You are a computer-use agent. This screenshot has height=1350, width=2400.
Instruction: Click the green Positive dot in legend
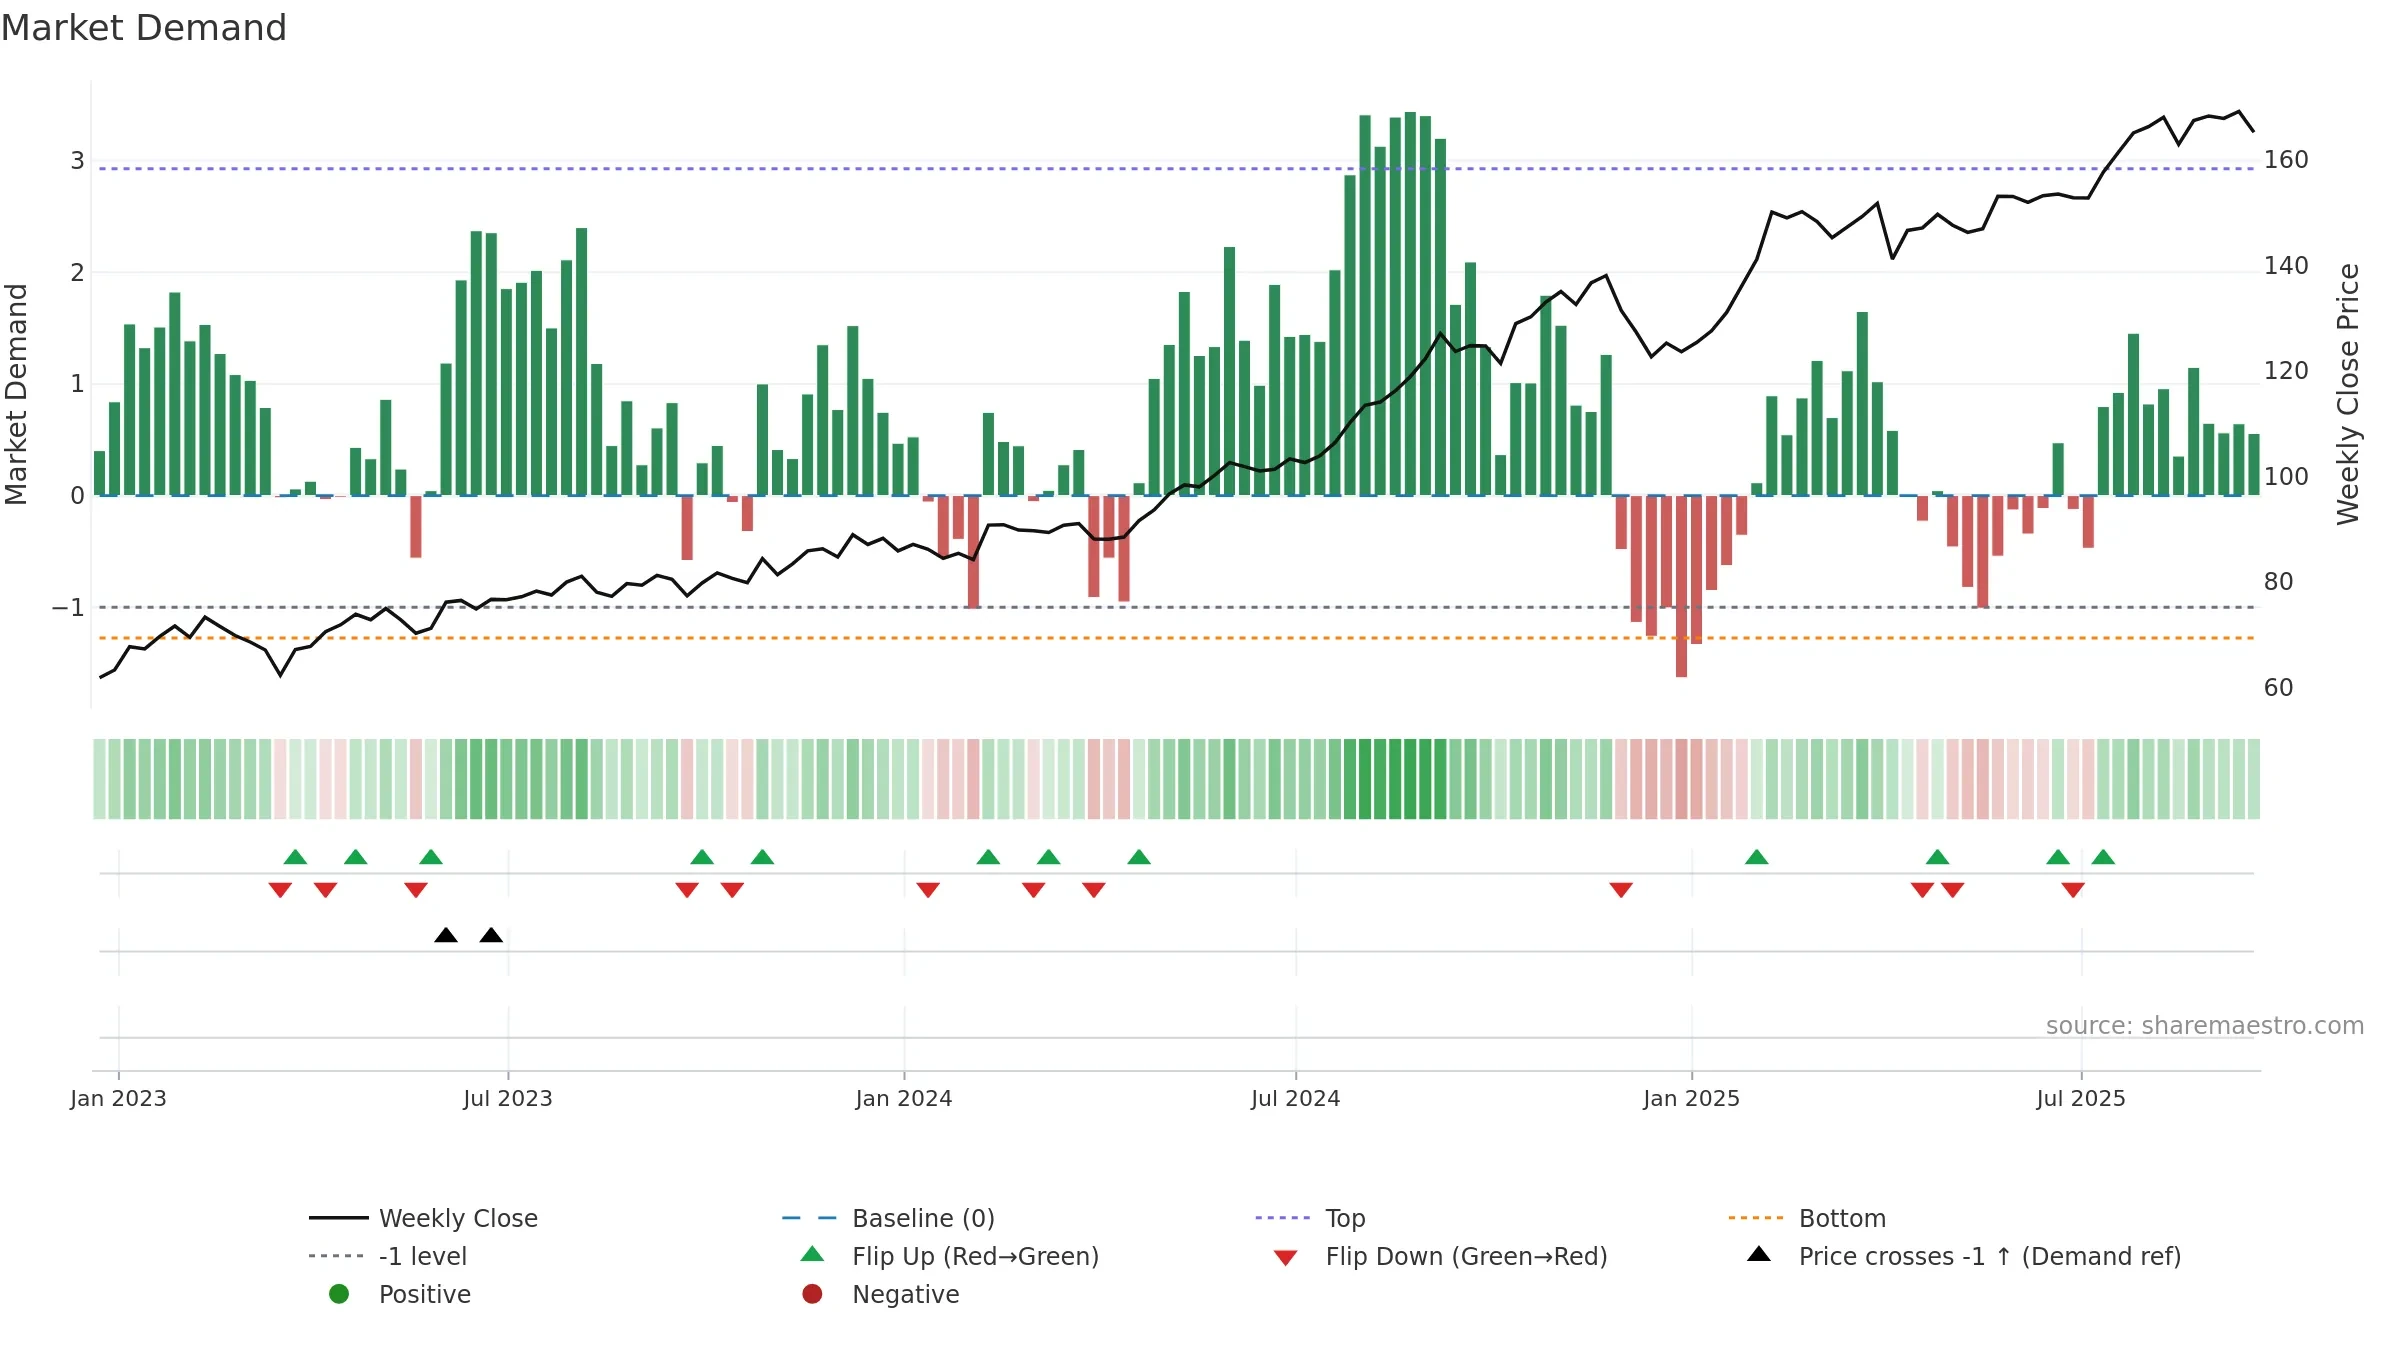tap(339, 1294)
